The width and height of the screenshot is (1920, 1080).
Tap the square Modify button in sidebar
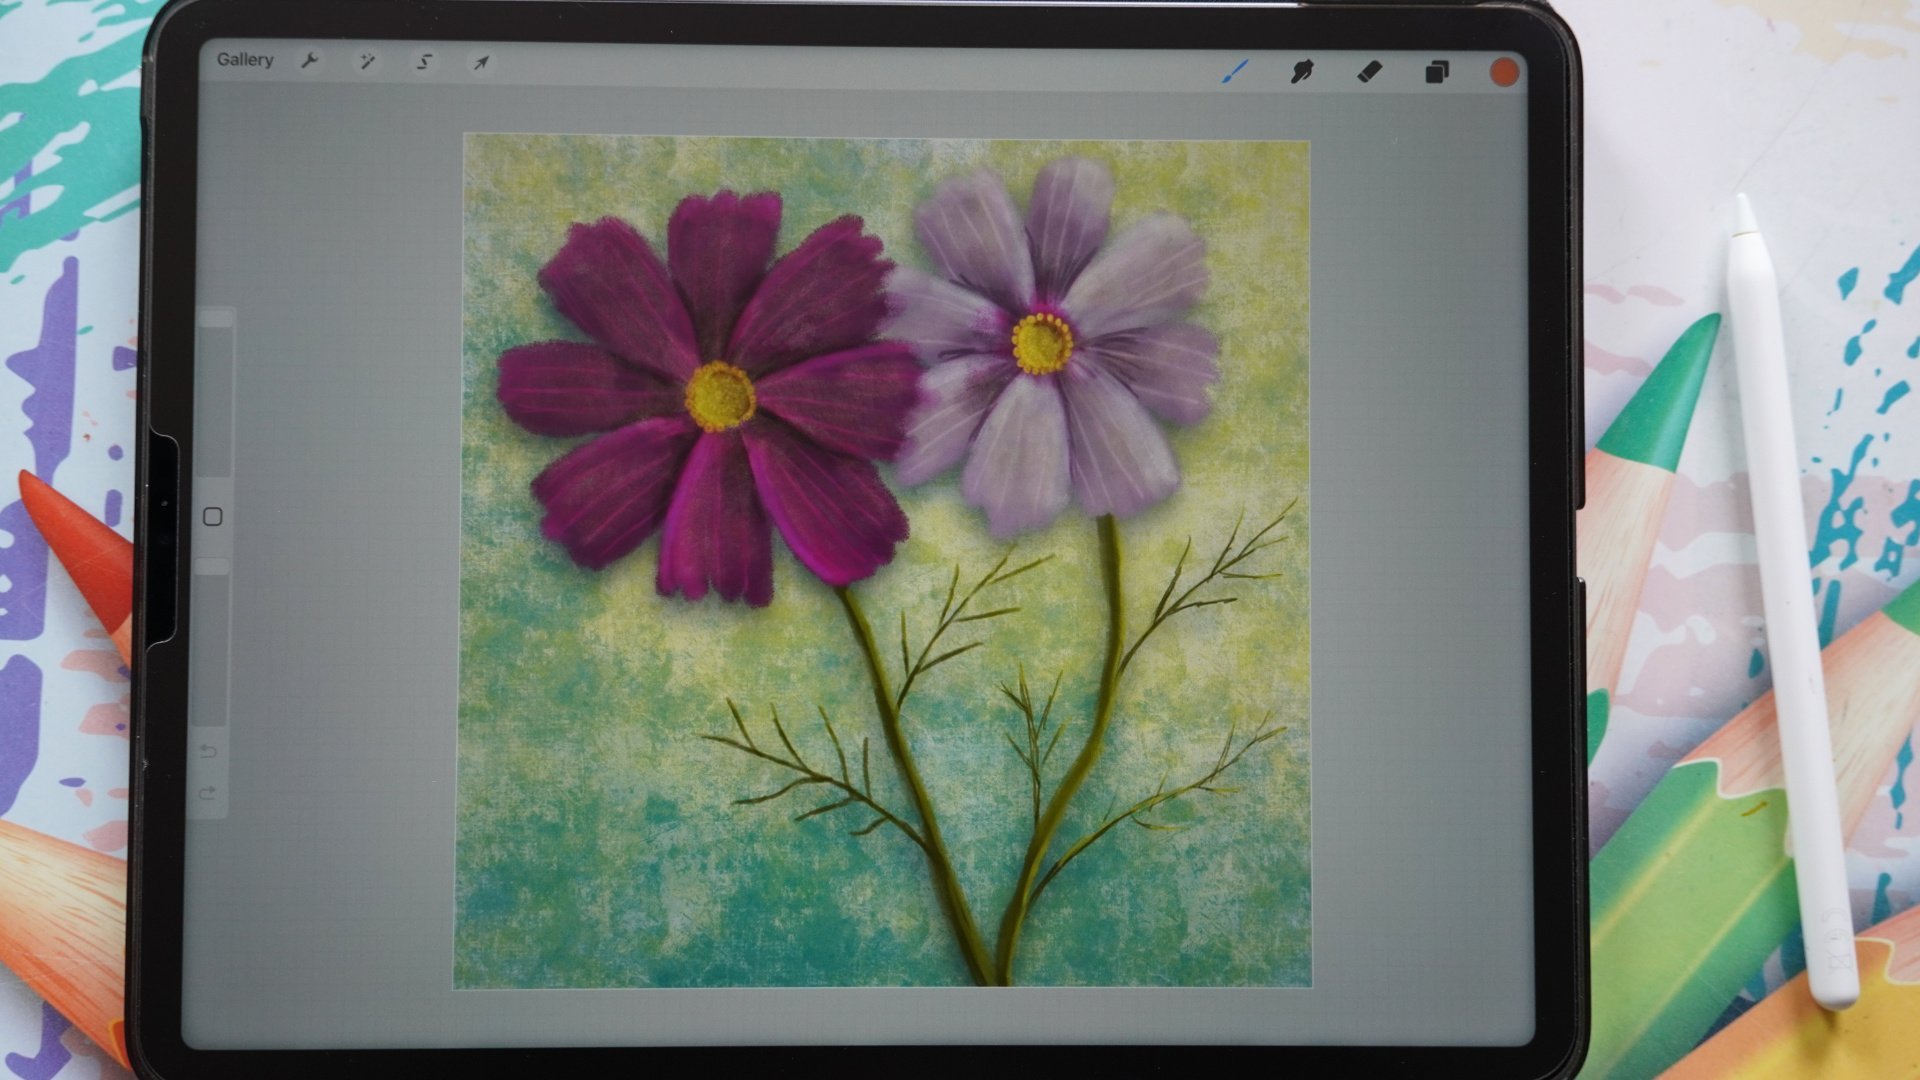coord(213,517)
